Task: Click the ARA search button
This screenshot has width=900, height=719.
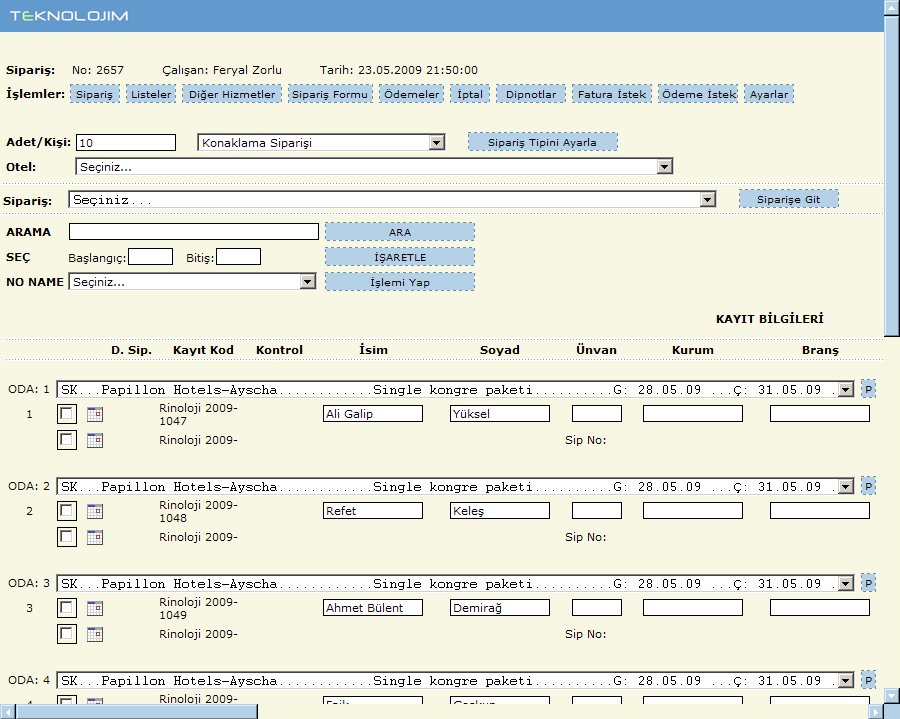Action: pos(400,232)
